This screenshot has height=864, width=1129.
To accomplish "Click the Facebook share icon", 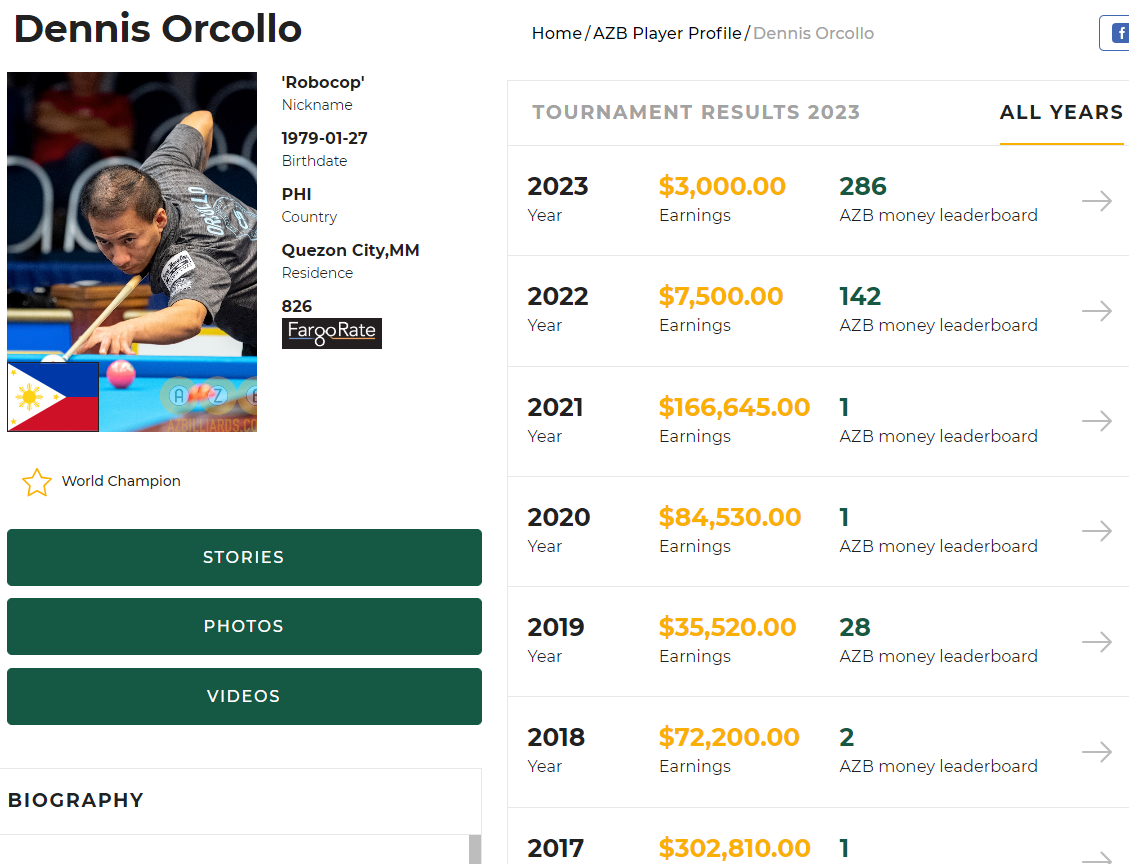I will (x=1116, y=33).
